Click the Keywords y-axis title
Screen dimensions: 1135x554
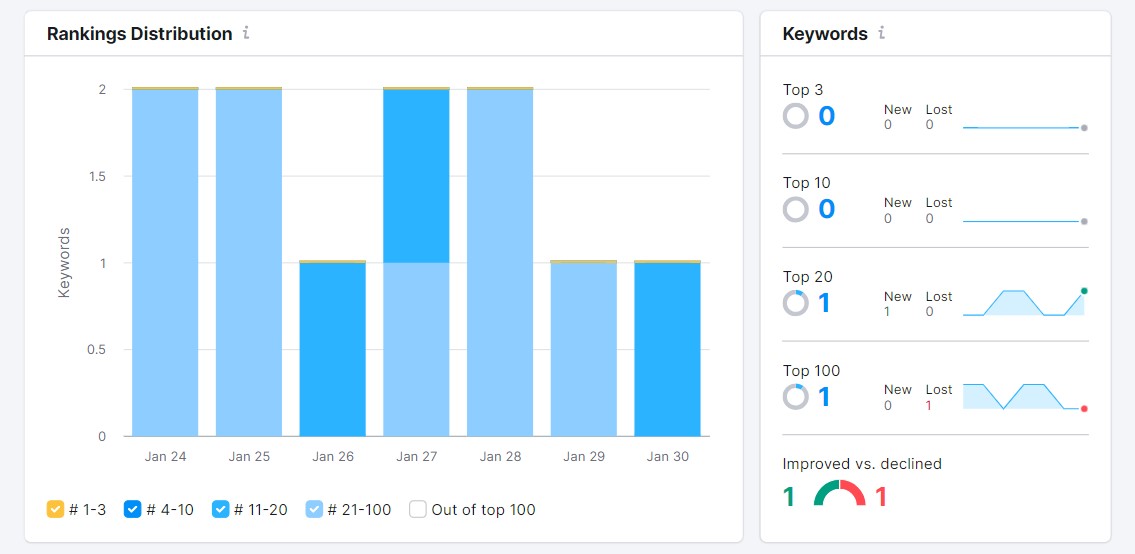coord(64,263)
